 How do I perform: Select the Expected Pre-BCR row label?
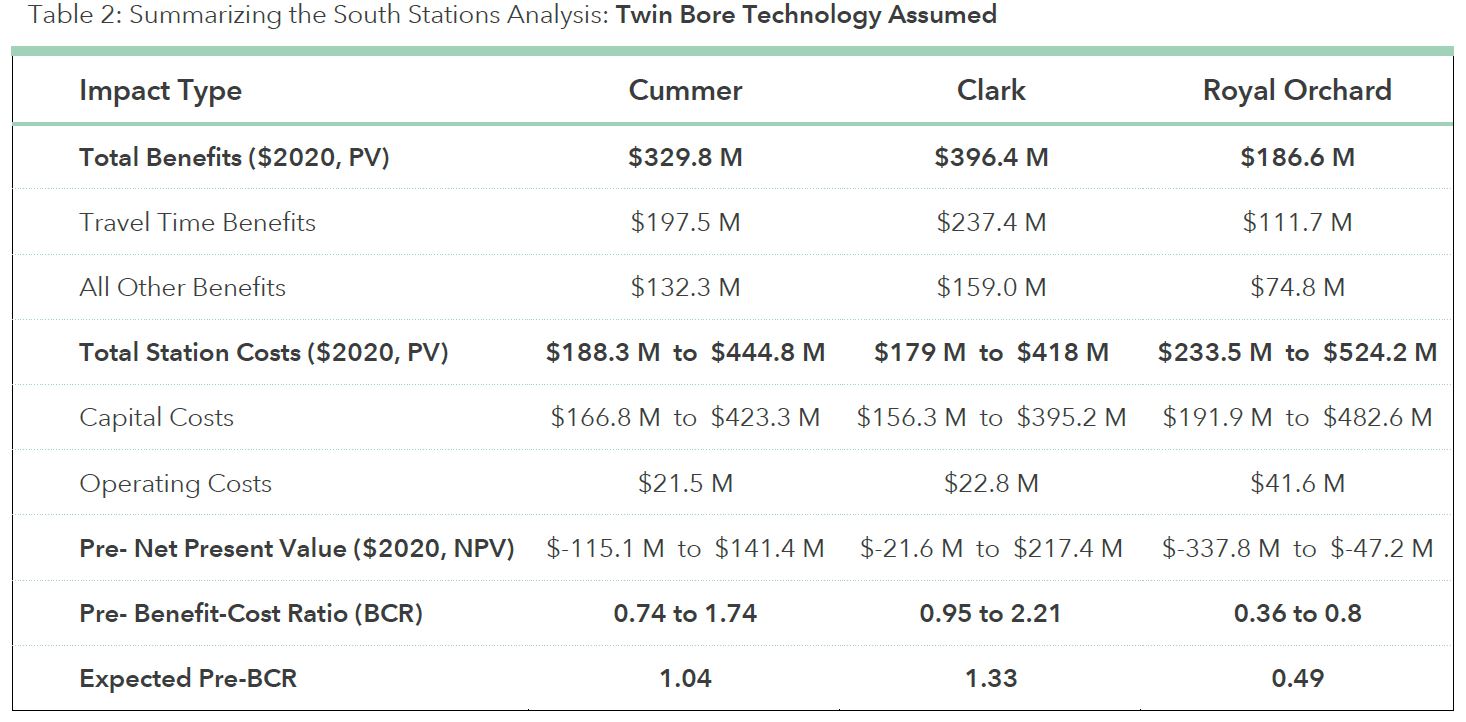pyautogui.click(x=188, y=678)
